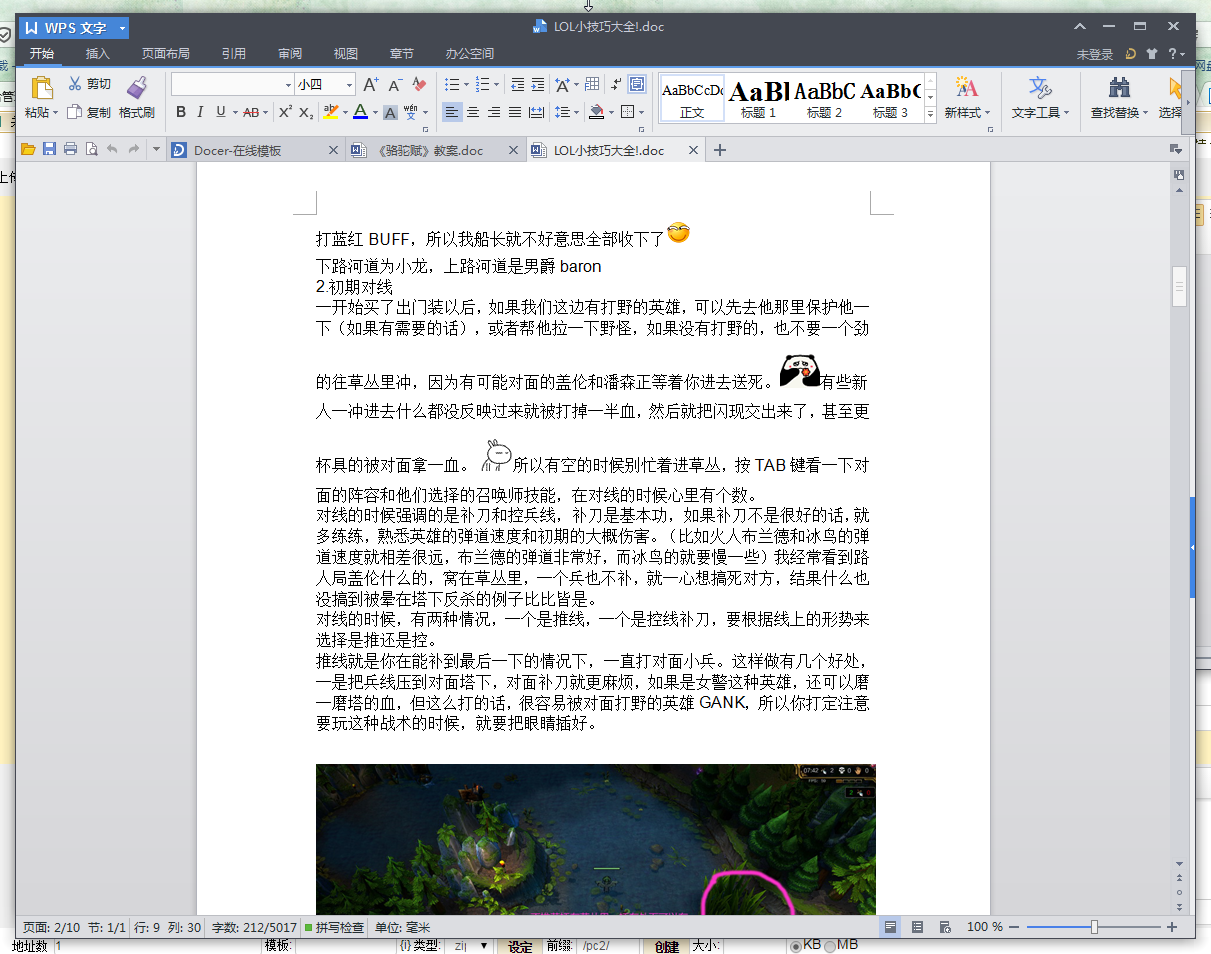Undo last action arrow in quick toolbar

click(112, 150)
